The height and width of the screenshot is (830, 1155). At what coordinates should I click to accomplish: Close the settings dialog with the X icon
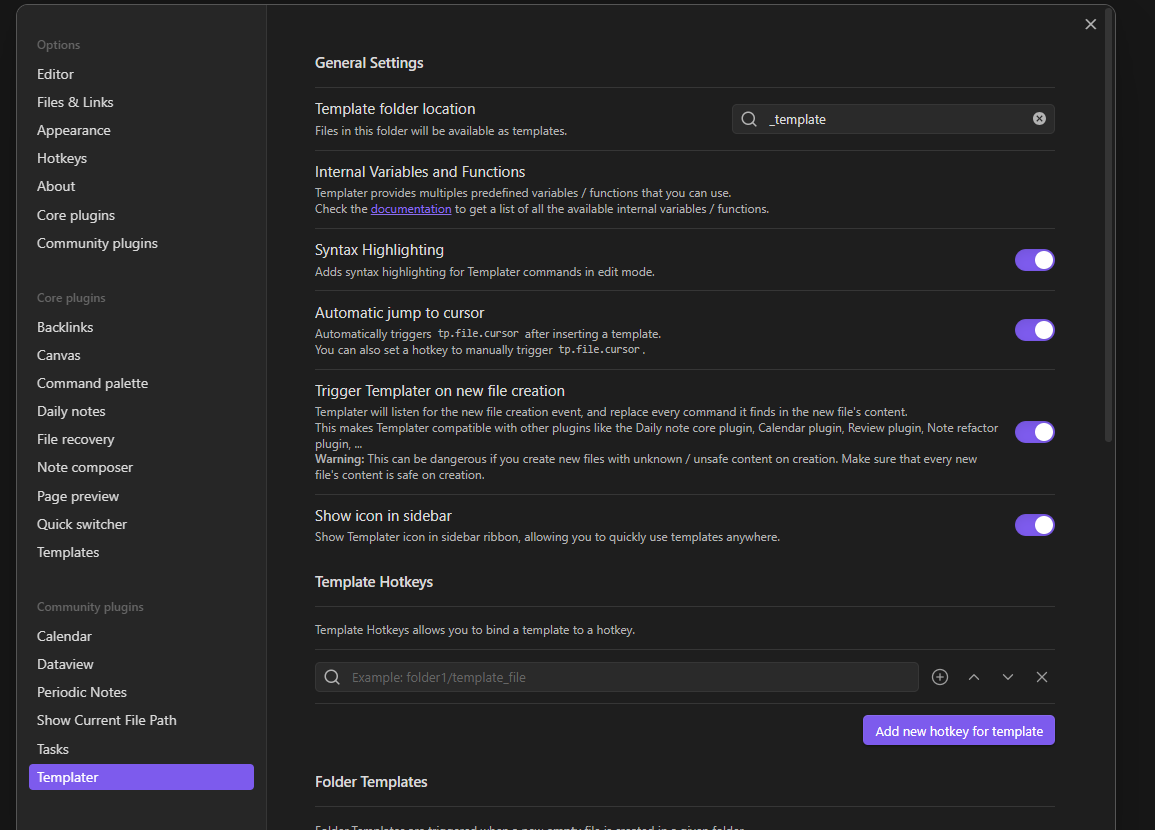click(x=1090, y=24)
